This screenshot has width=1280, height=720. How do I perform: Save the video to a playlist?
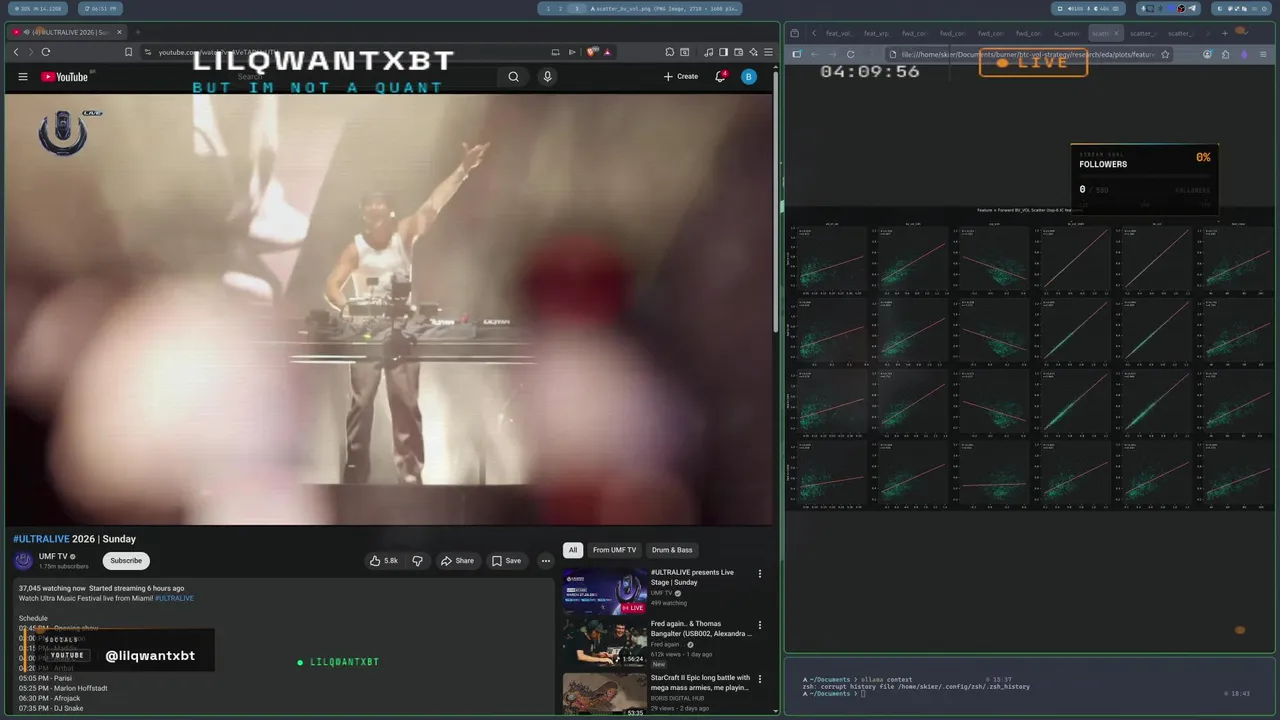[506, 561]
